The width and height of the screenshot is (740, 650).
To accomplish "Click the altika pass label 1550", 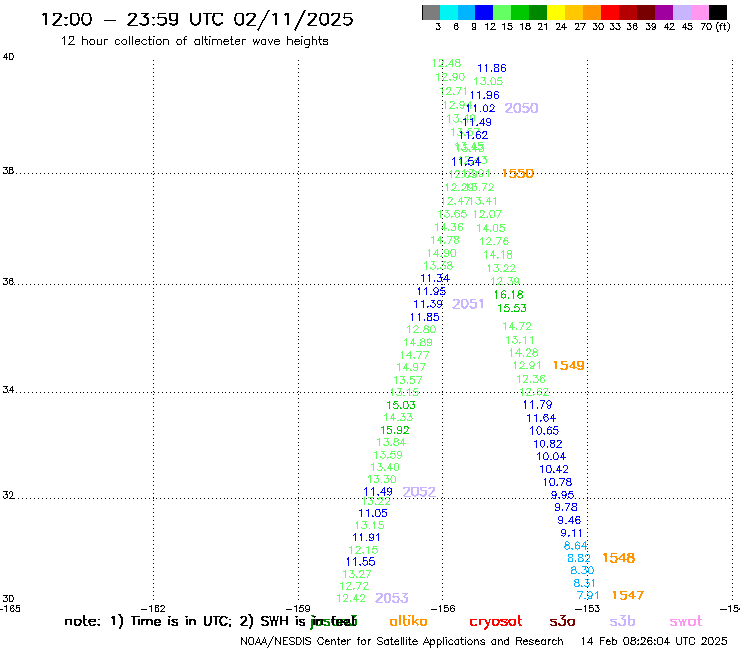I will point(518,174).
